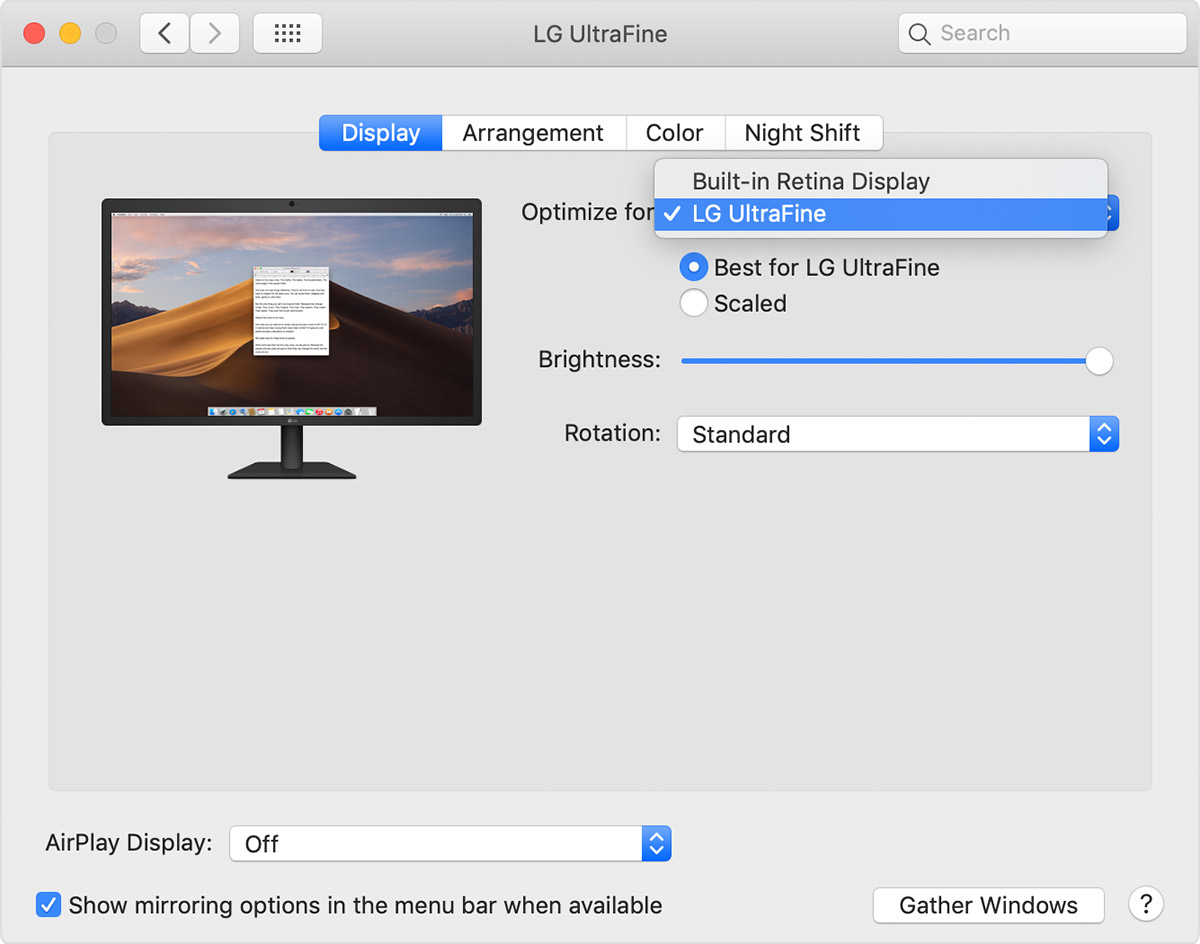
Task: Click the Gather Windows button
Action: (x=988, y=905)
